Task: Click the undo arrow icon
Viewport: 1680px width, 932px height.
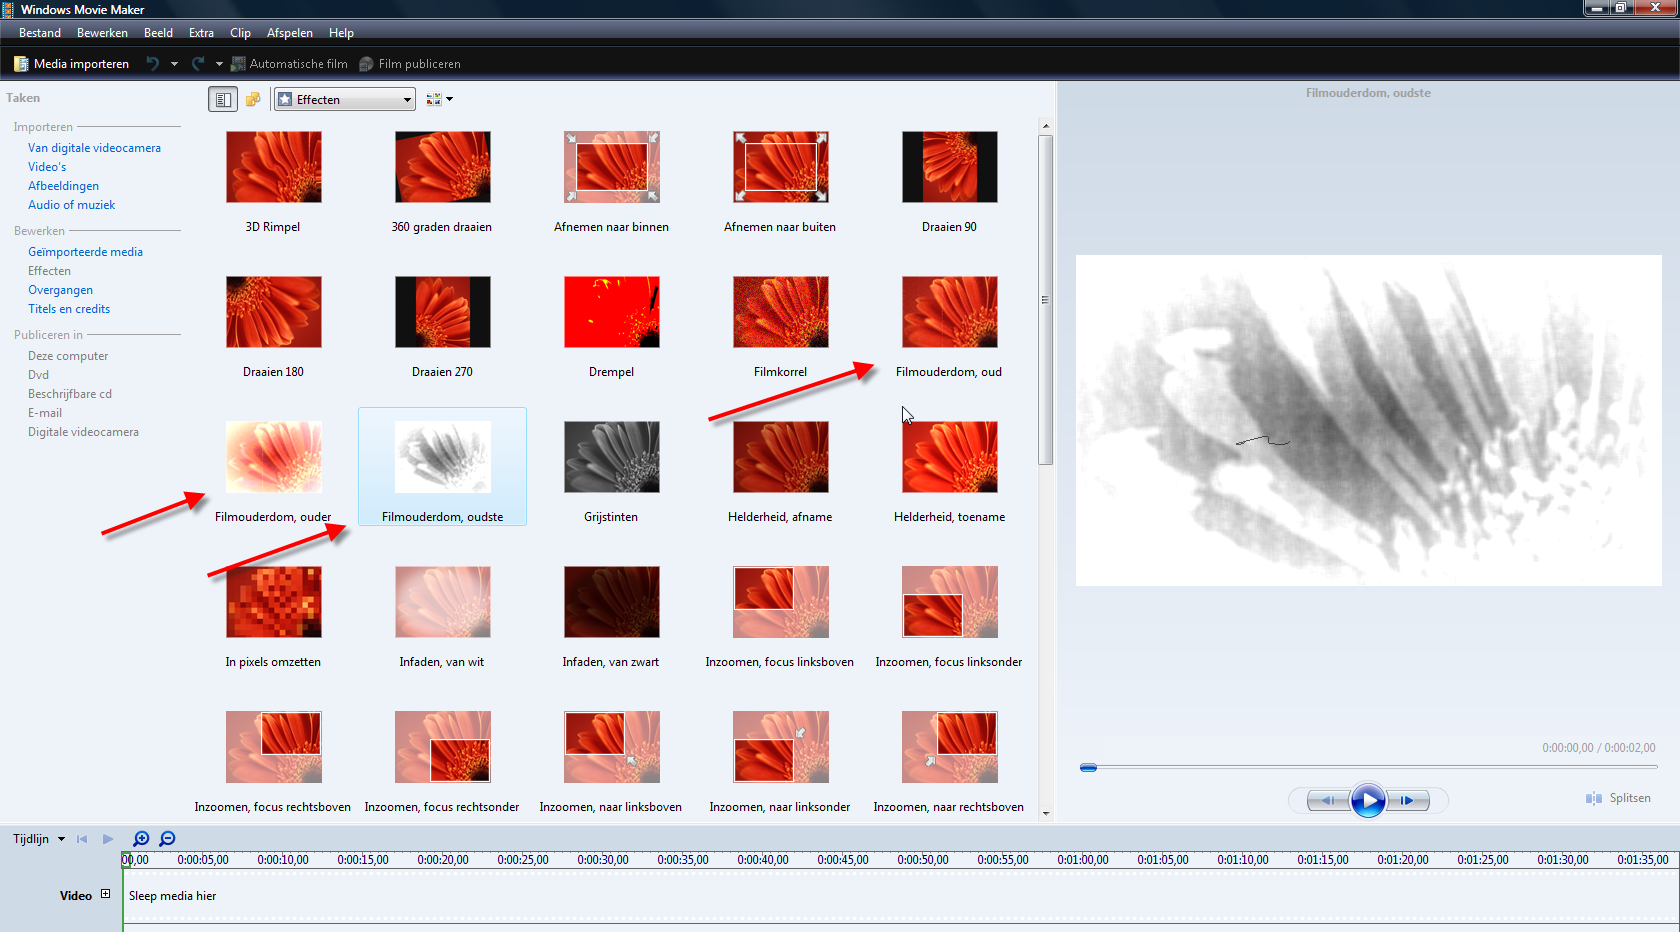Action: (152, 64)
